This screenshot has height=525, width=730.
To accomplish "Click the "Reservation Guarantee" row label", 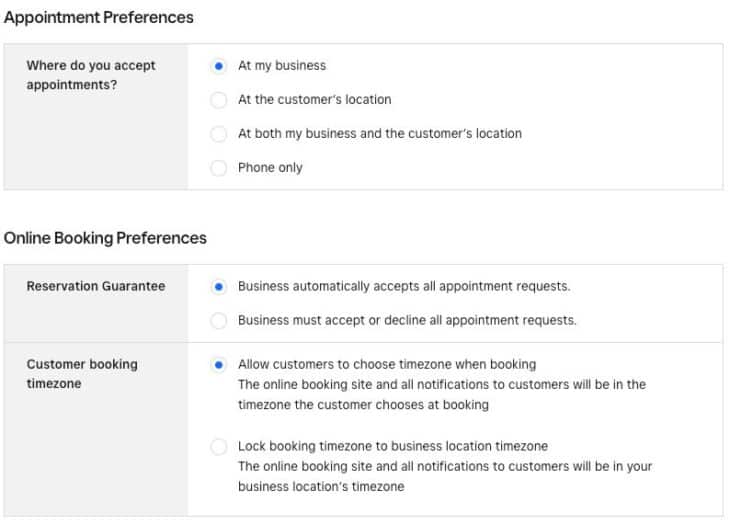I will 95,286.
